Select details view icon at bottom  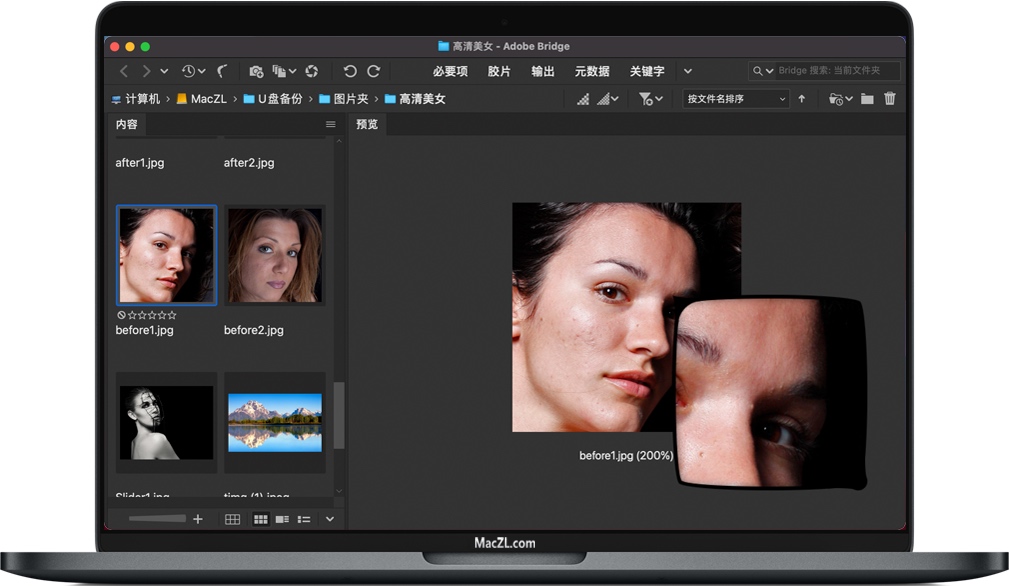click(285, 519)
